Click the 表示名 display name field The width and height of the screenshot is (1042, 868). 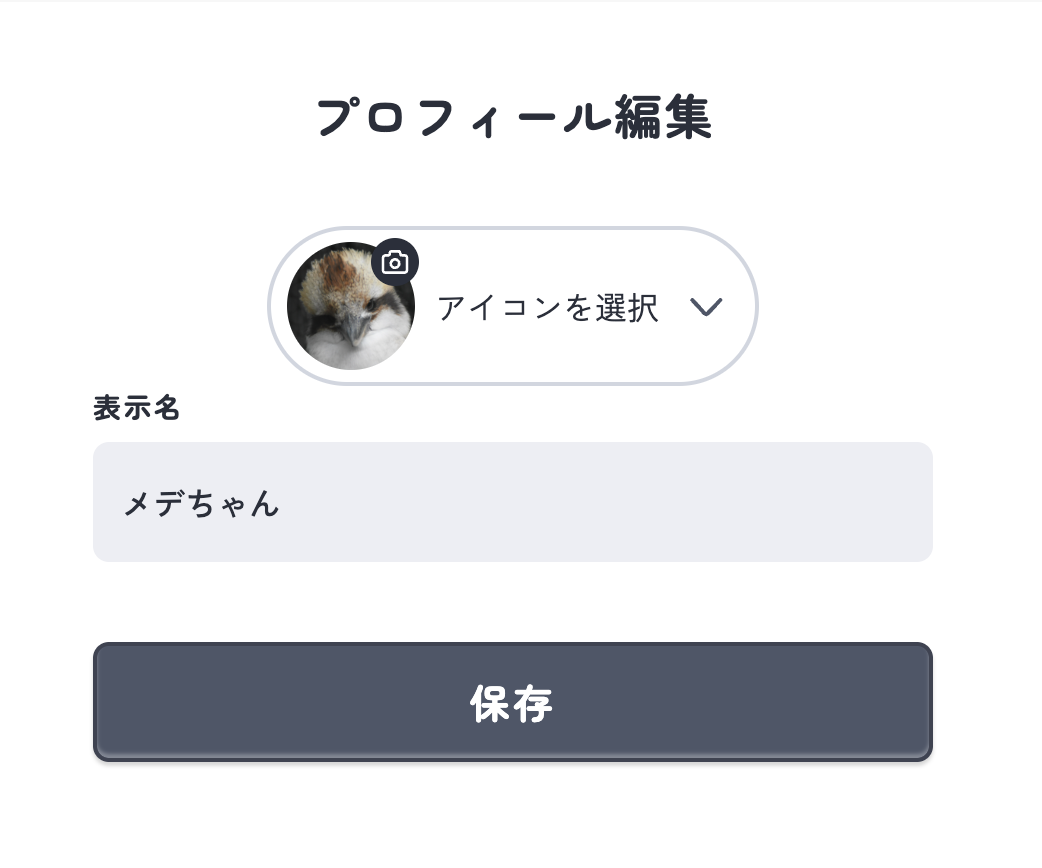click(x=512, y=502)
